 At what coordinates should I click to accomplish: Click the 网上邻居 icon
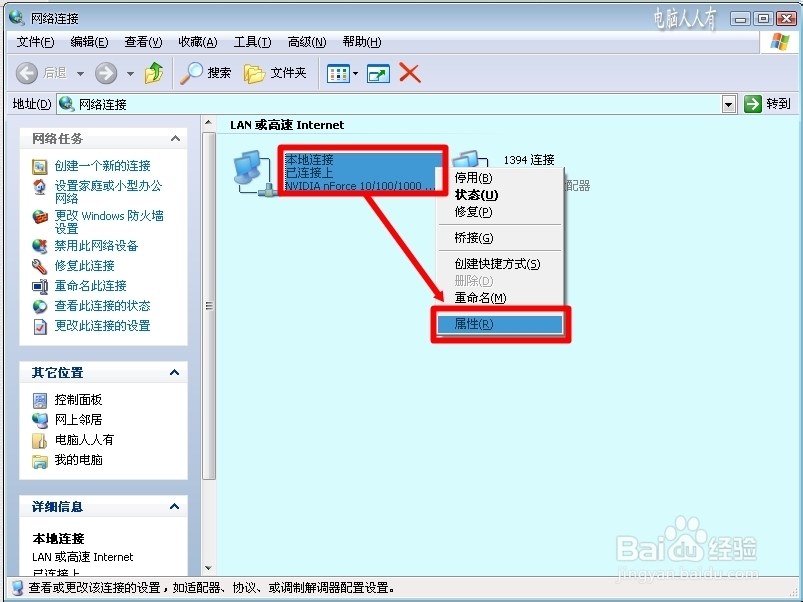coord(39,420)
